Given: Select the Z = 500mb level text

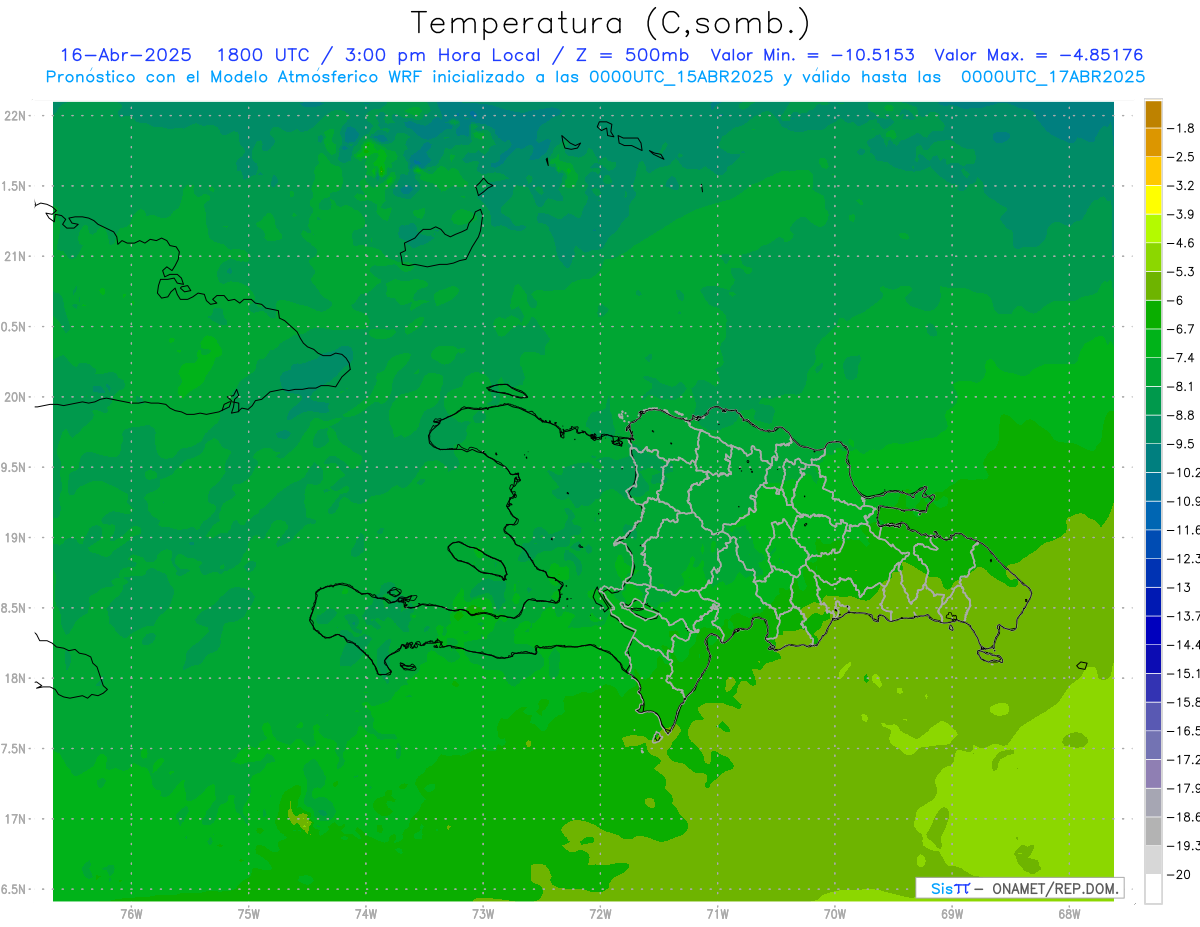Looking at the screenshot, I should pos(632,55).
